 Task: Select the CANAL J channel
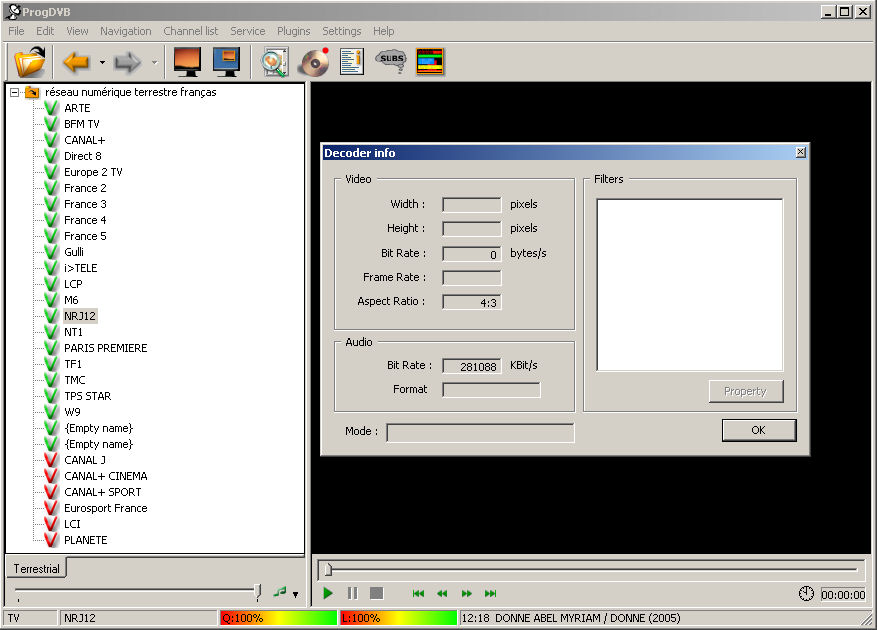tap(85, 460)
